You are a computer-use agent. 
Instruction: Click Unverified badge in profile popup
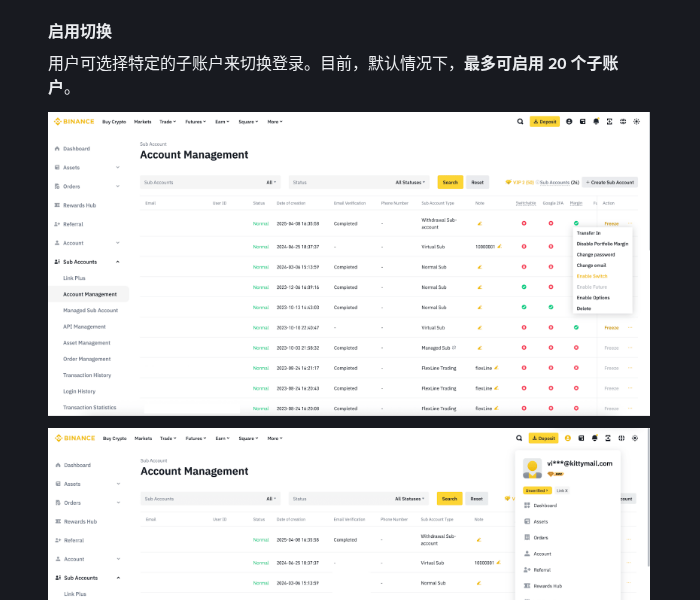tap(537, 490)
